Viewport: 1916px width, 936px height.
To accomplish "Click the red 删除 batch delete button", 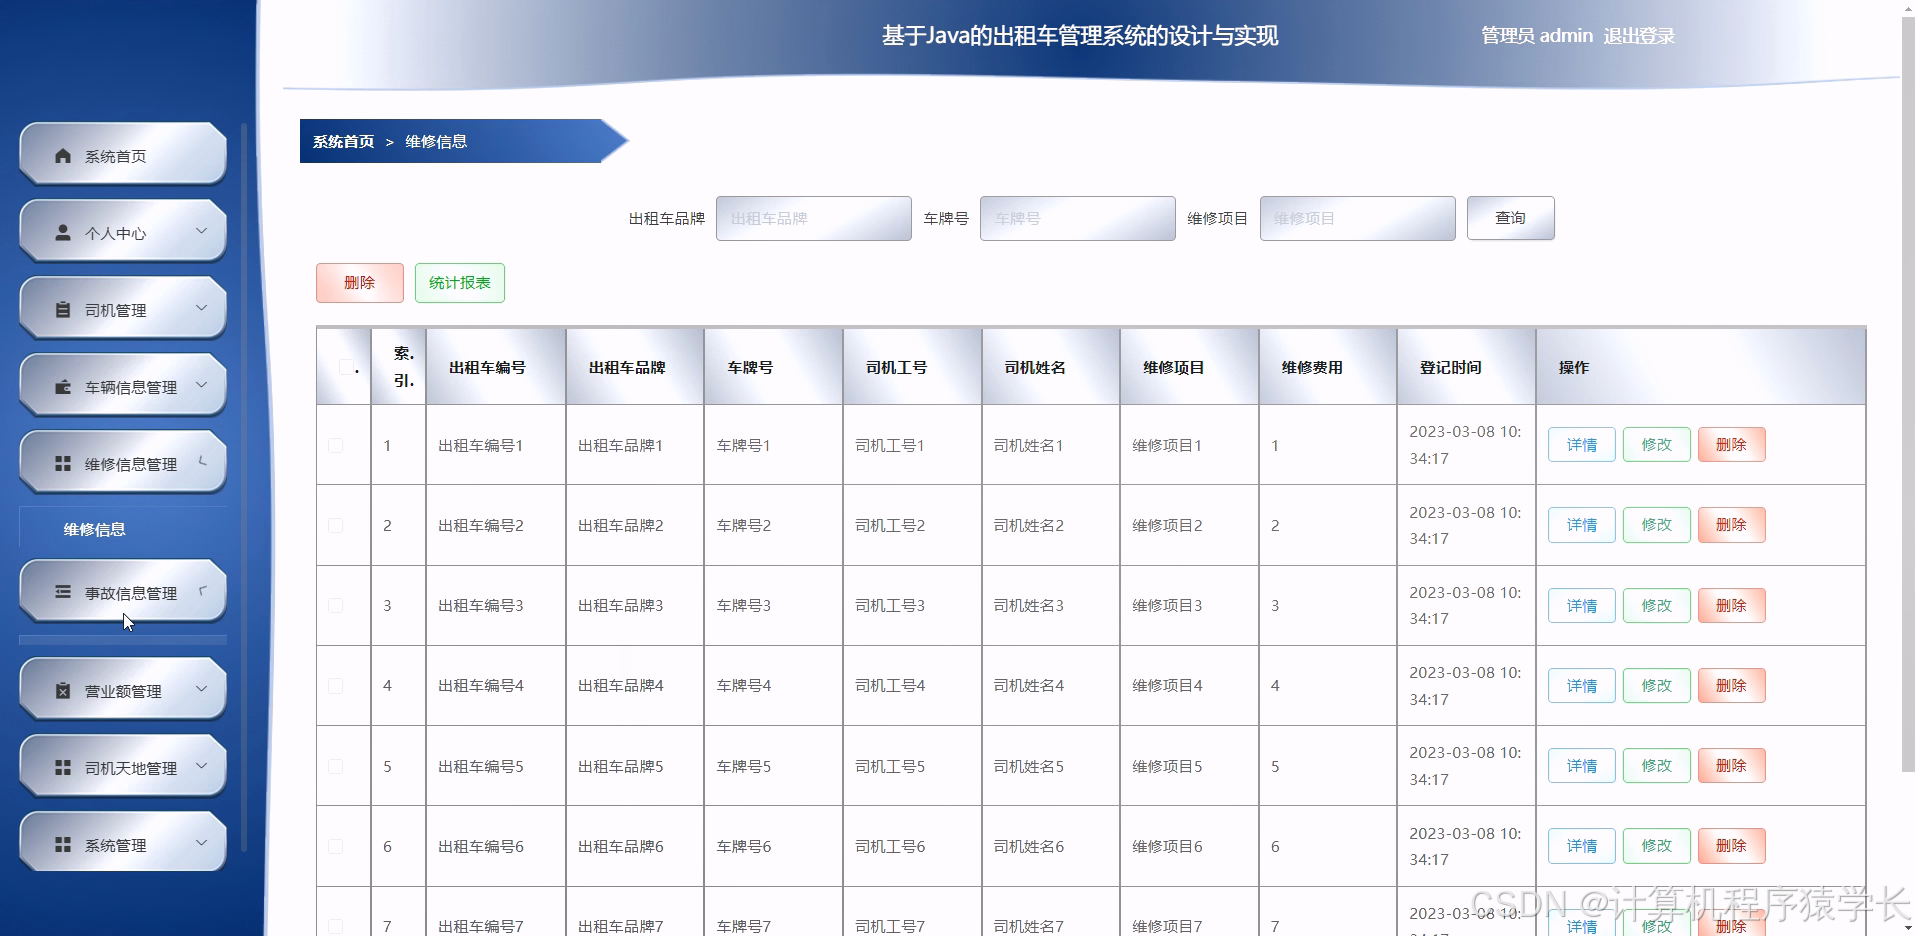I will (360, 283).
